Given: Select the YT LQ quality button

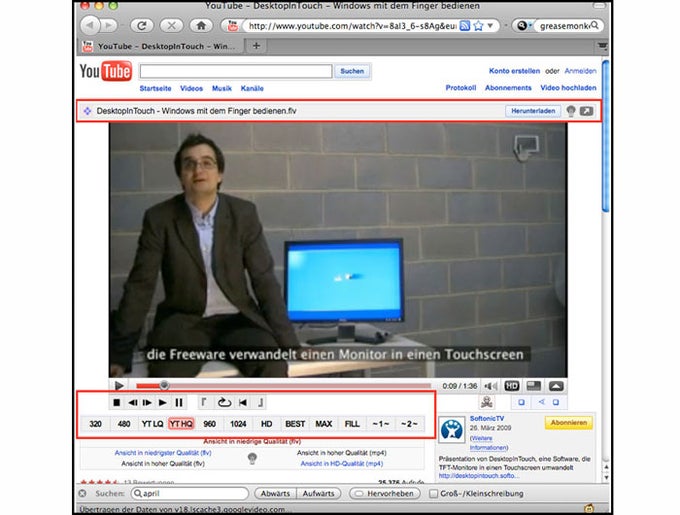Looking at the screenshot, I should click(x=152, y=424).
